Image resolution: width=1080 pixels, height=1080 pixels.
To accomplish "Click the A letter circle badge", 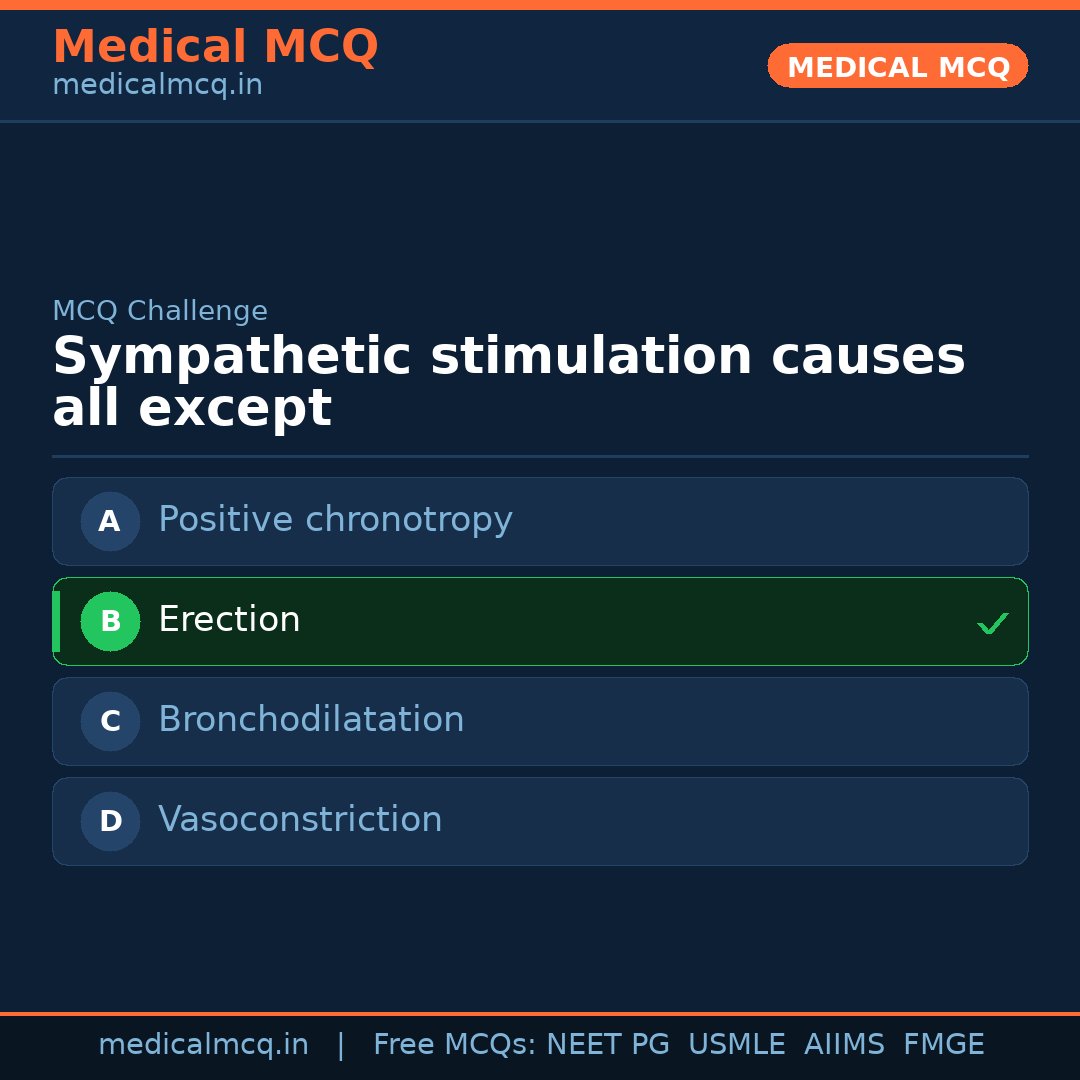I will click(110, 521).
